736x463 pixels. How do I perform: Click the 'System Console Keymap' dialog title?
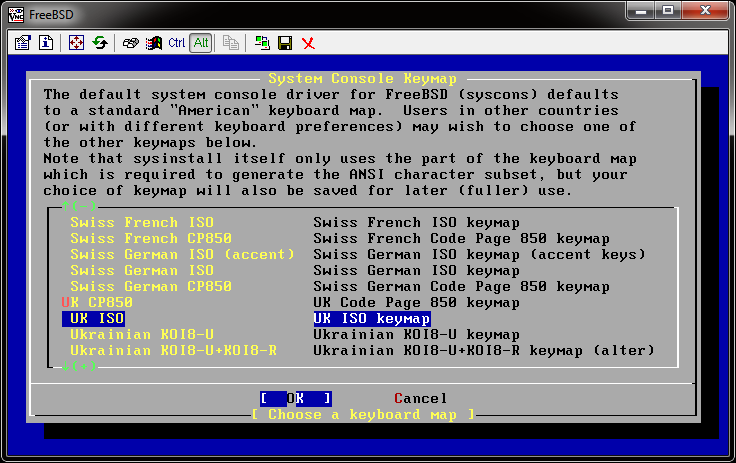[362, 78]
